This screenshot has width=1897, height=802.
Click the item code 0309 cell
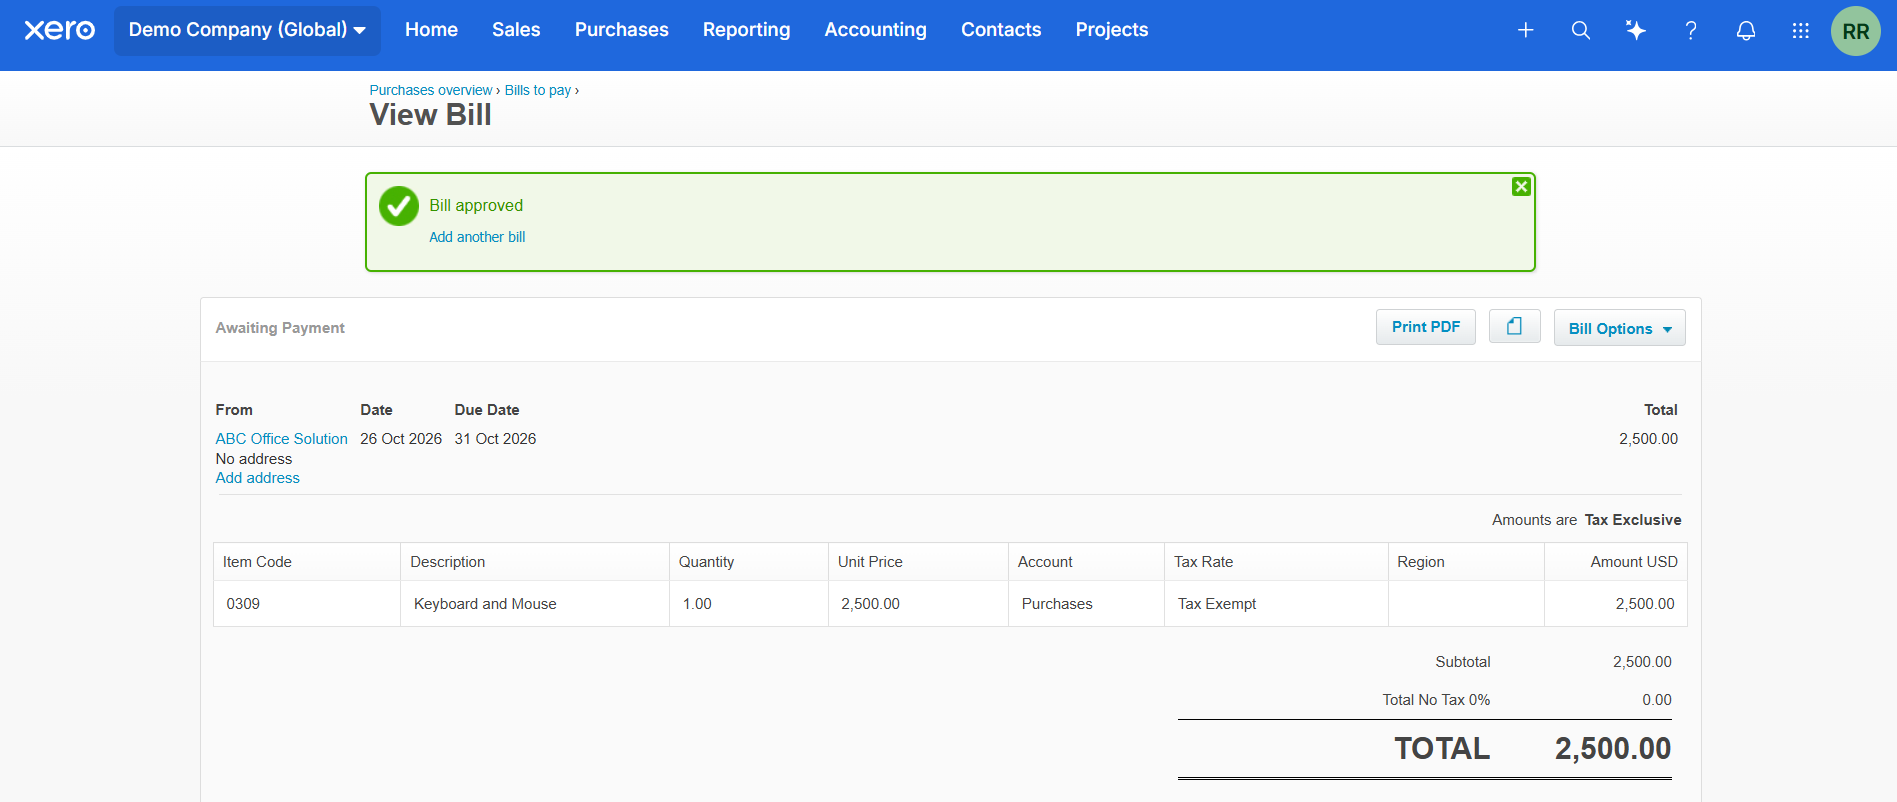coord(307,604)
